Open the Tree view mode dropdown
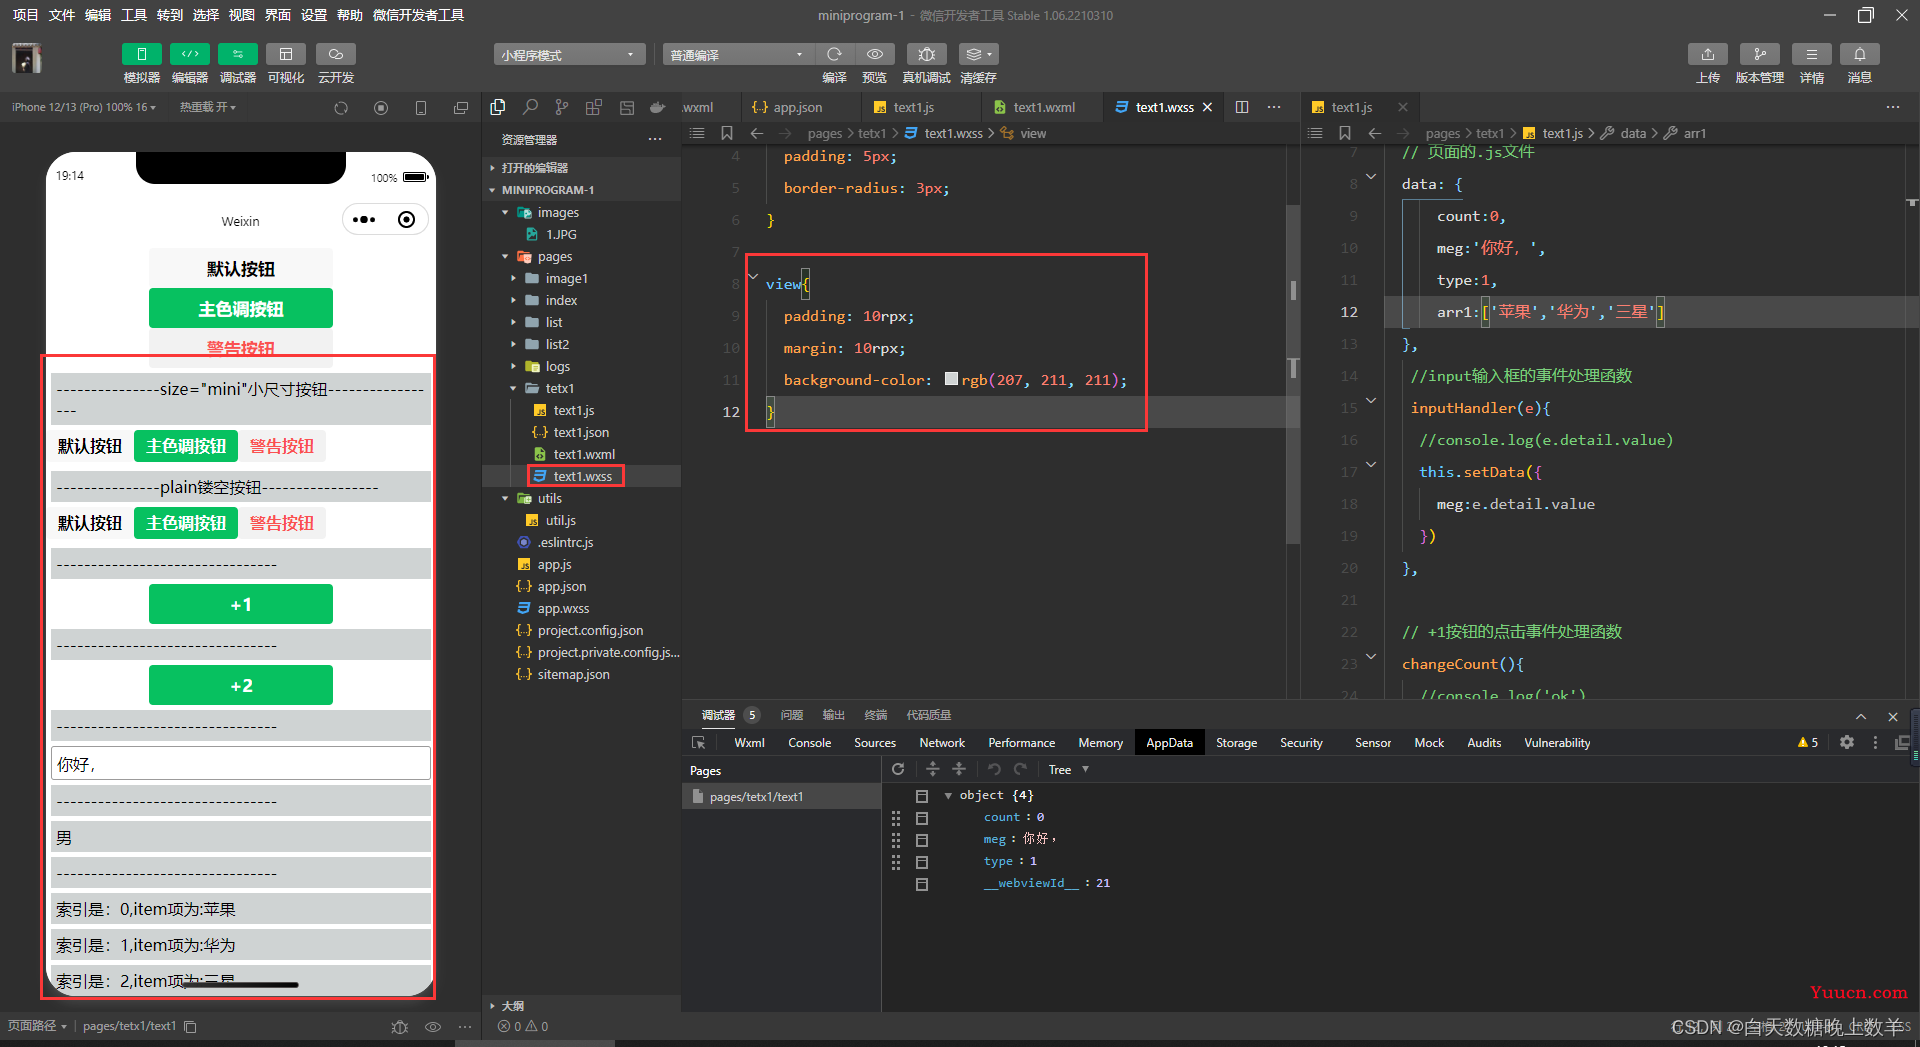Image resolution: width=1920 pixels, height=1047 pixels. 1068,769
